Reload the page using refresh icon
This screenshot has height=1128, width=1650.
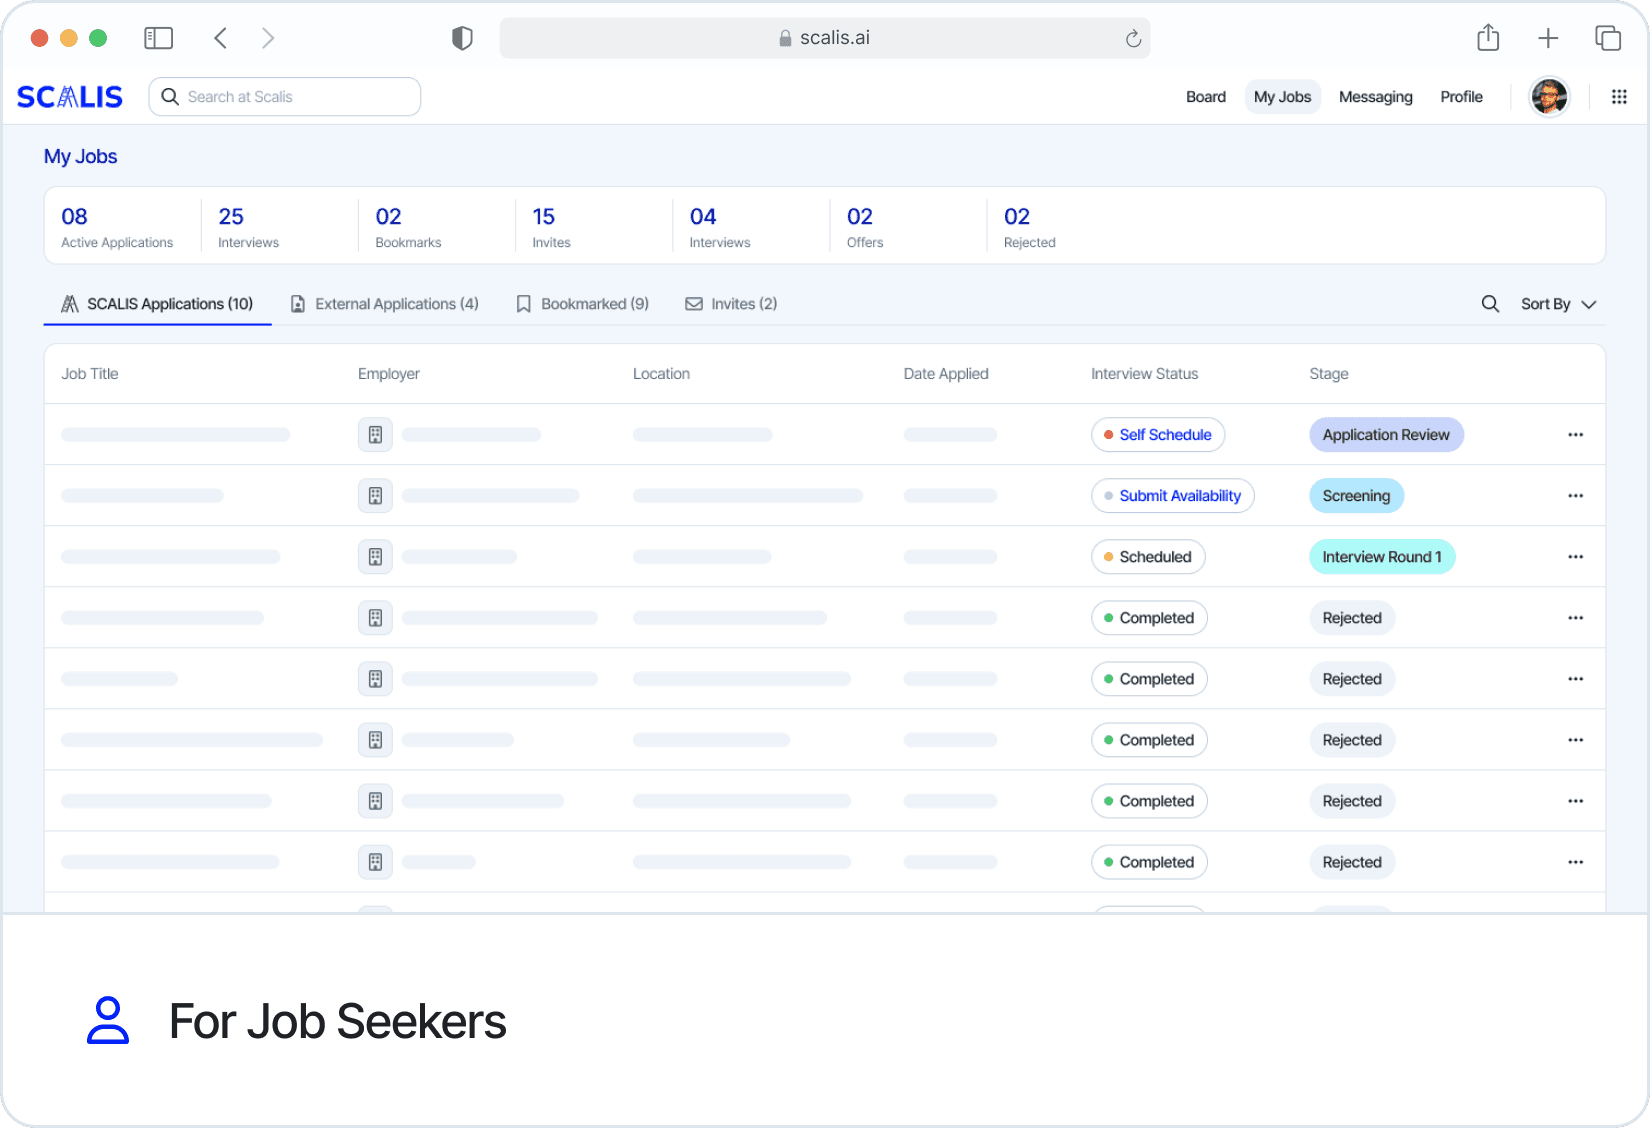pyautogui.click(x=1133, y=39)
